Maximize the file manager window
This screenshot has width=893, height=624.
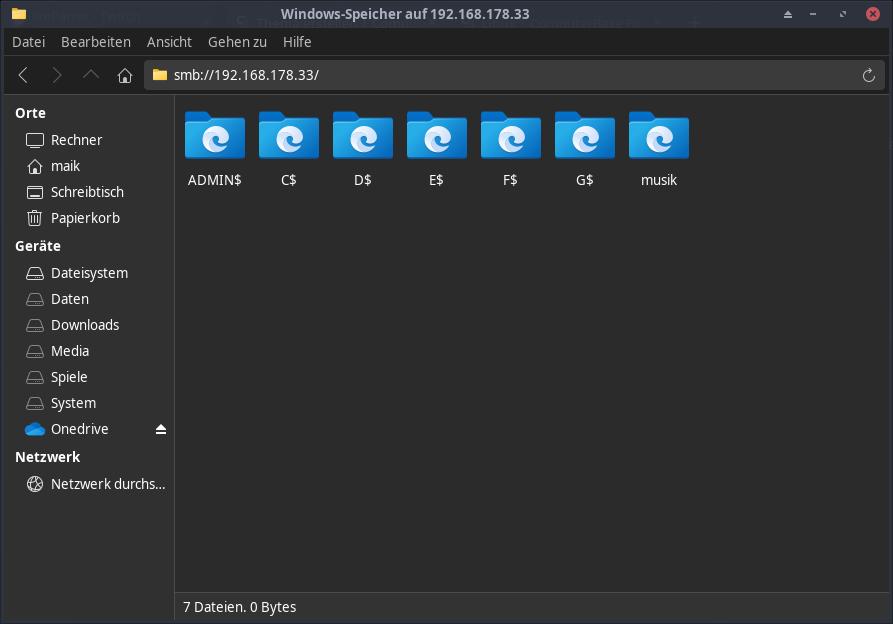pos(843,14)
